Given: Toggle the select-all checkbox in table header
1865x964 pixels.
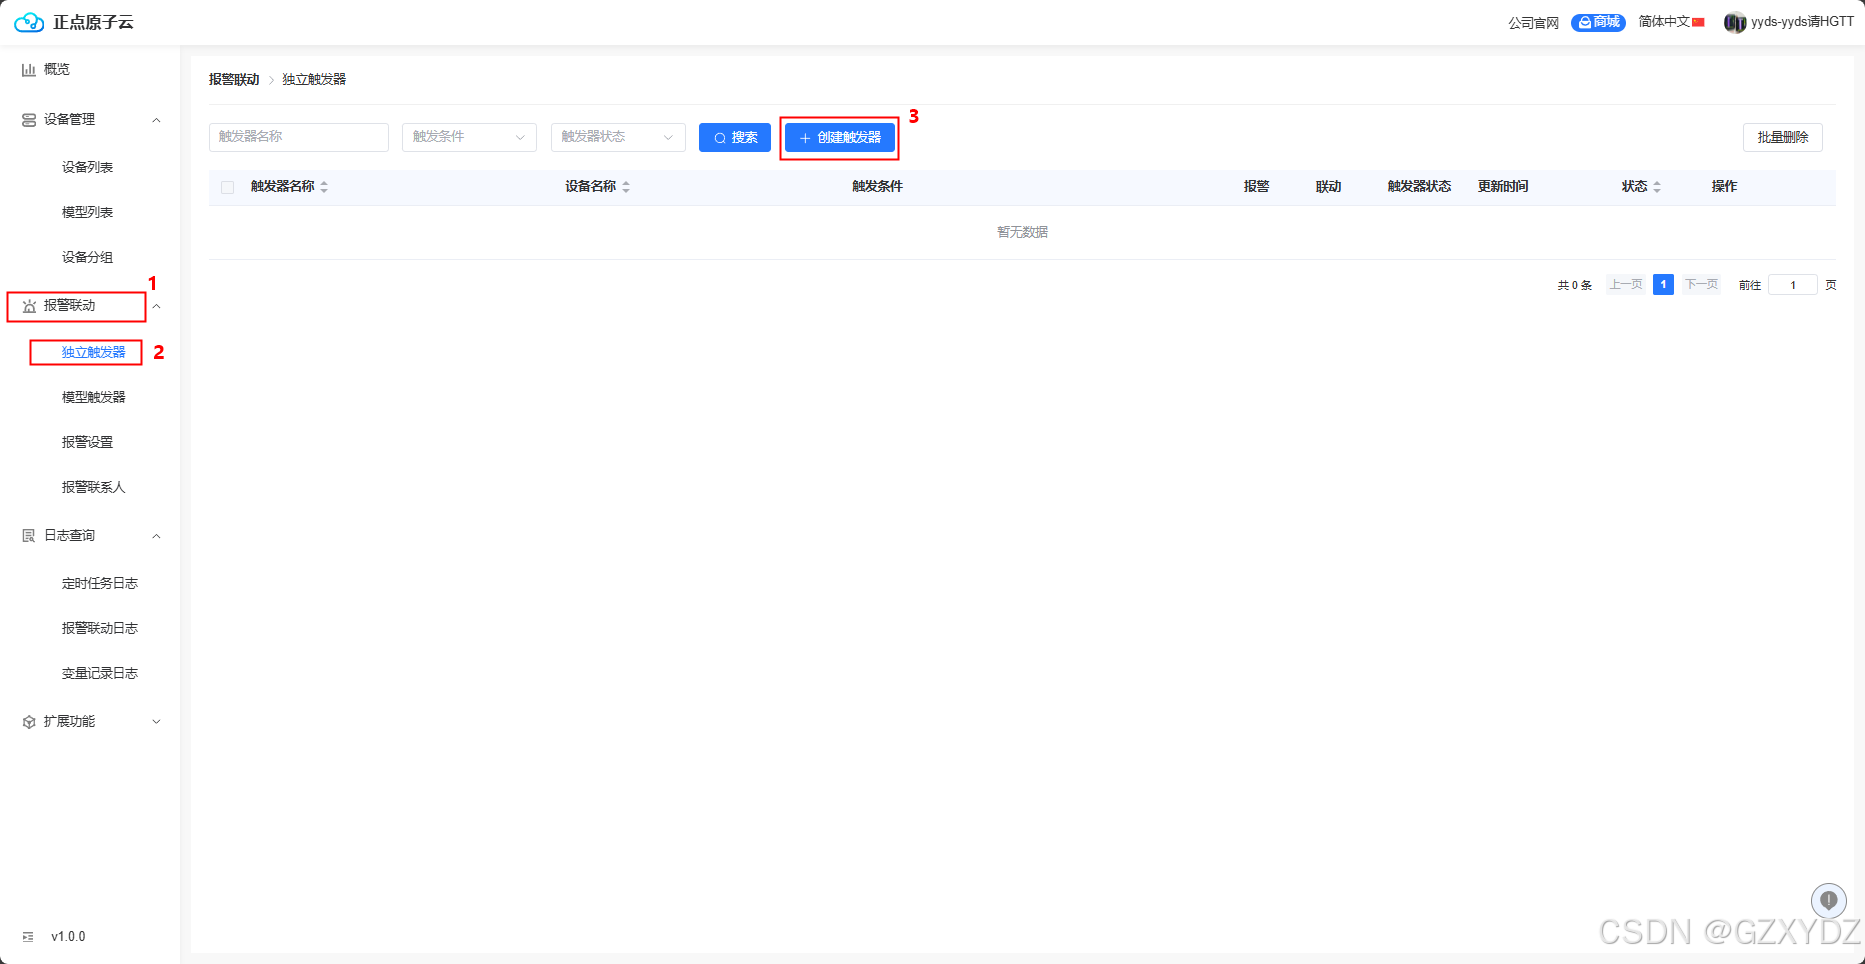Looking at the screenshot, I should tap(228, 187).
